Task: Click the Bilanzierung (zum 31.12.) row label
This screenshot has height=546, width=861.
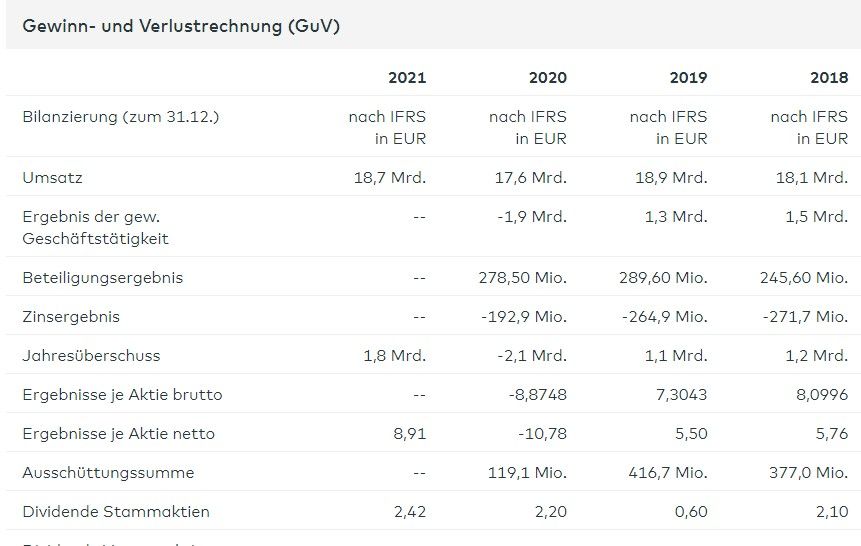Action: (121, 117)
